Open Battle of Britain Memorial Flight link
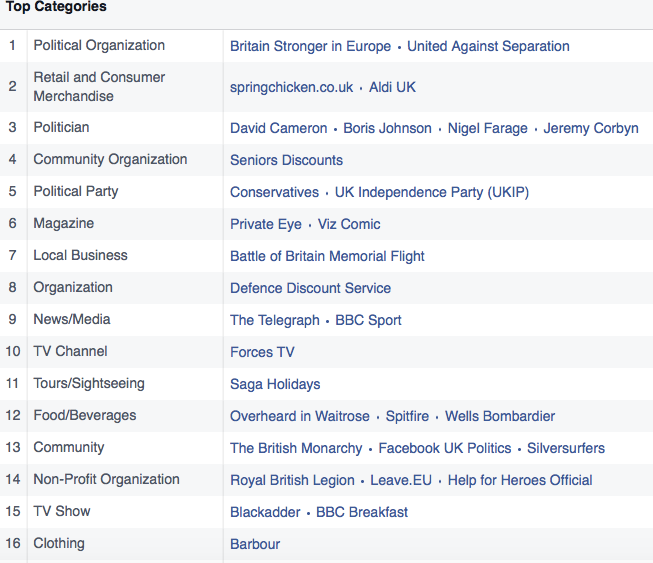The image size is (653, 563). point(327,257)
